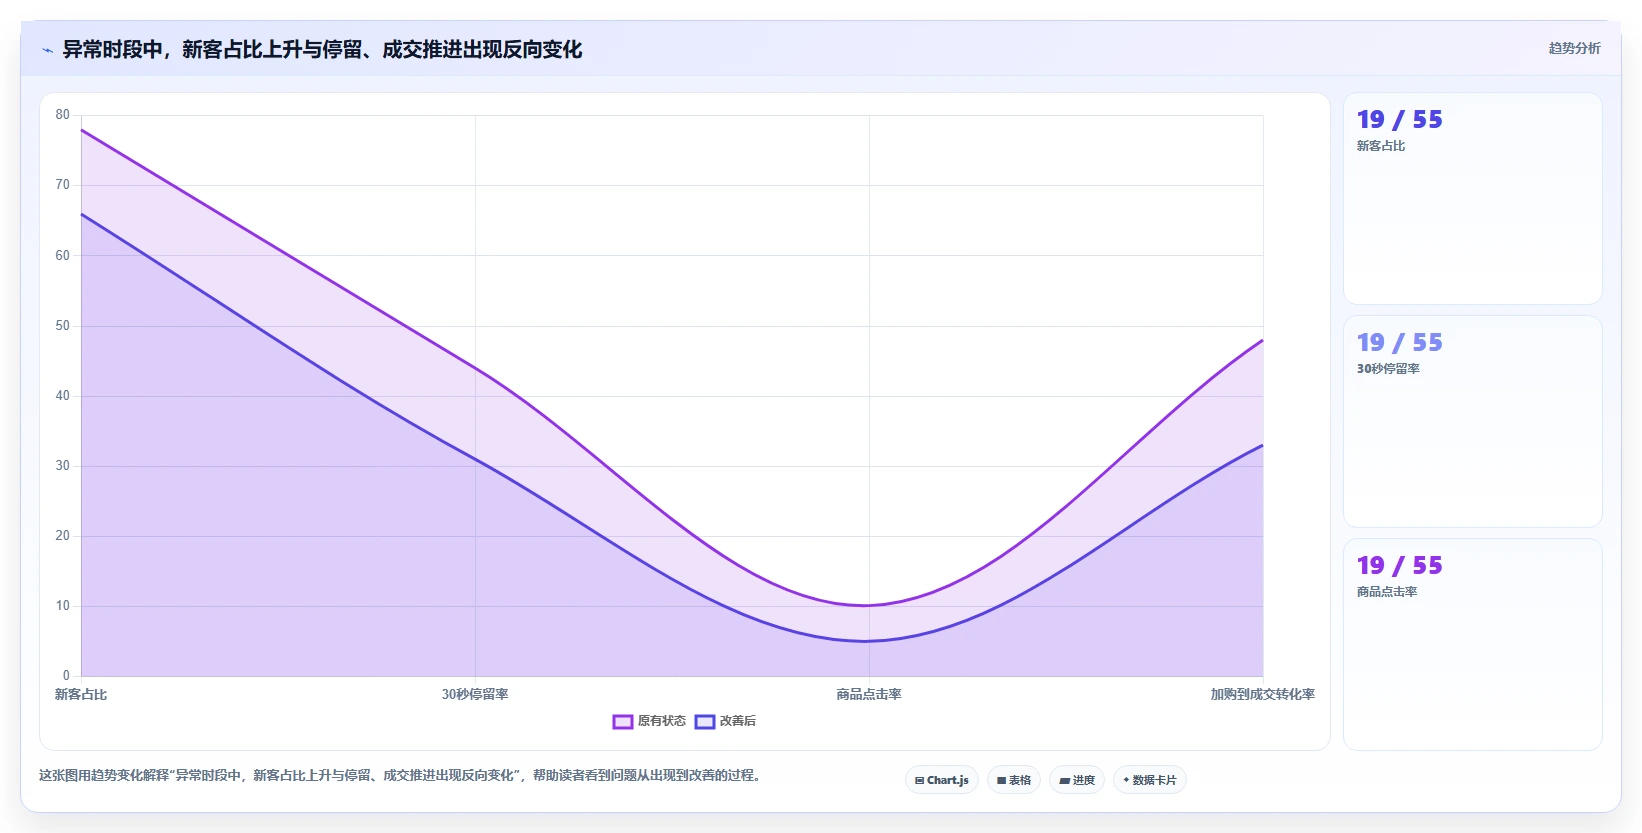Click the 商品点击率 x-axis label
The image size is (1642, 833).
pyautogui.click(x=869, y=694)
